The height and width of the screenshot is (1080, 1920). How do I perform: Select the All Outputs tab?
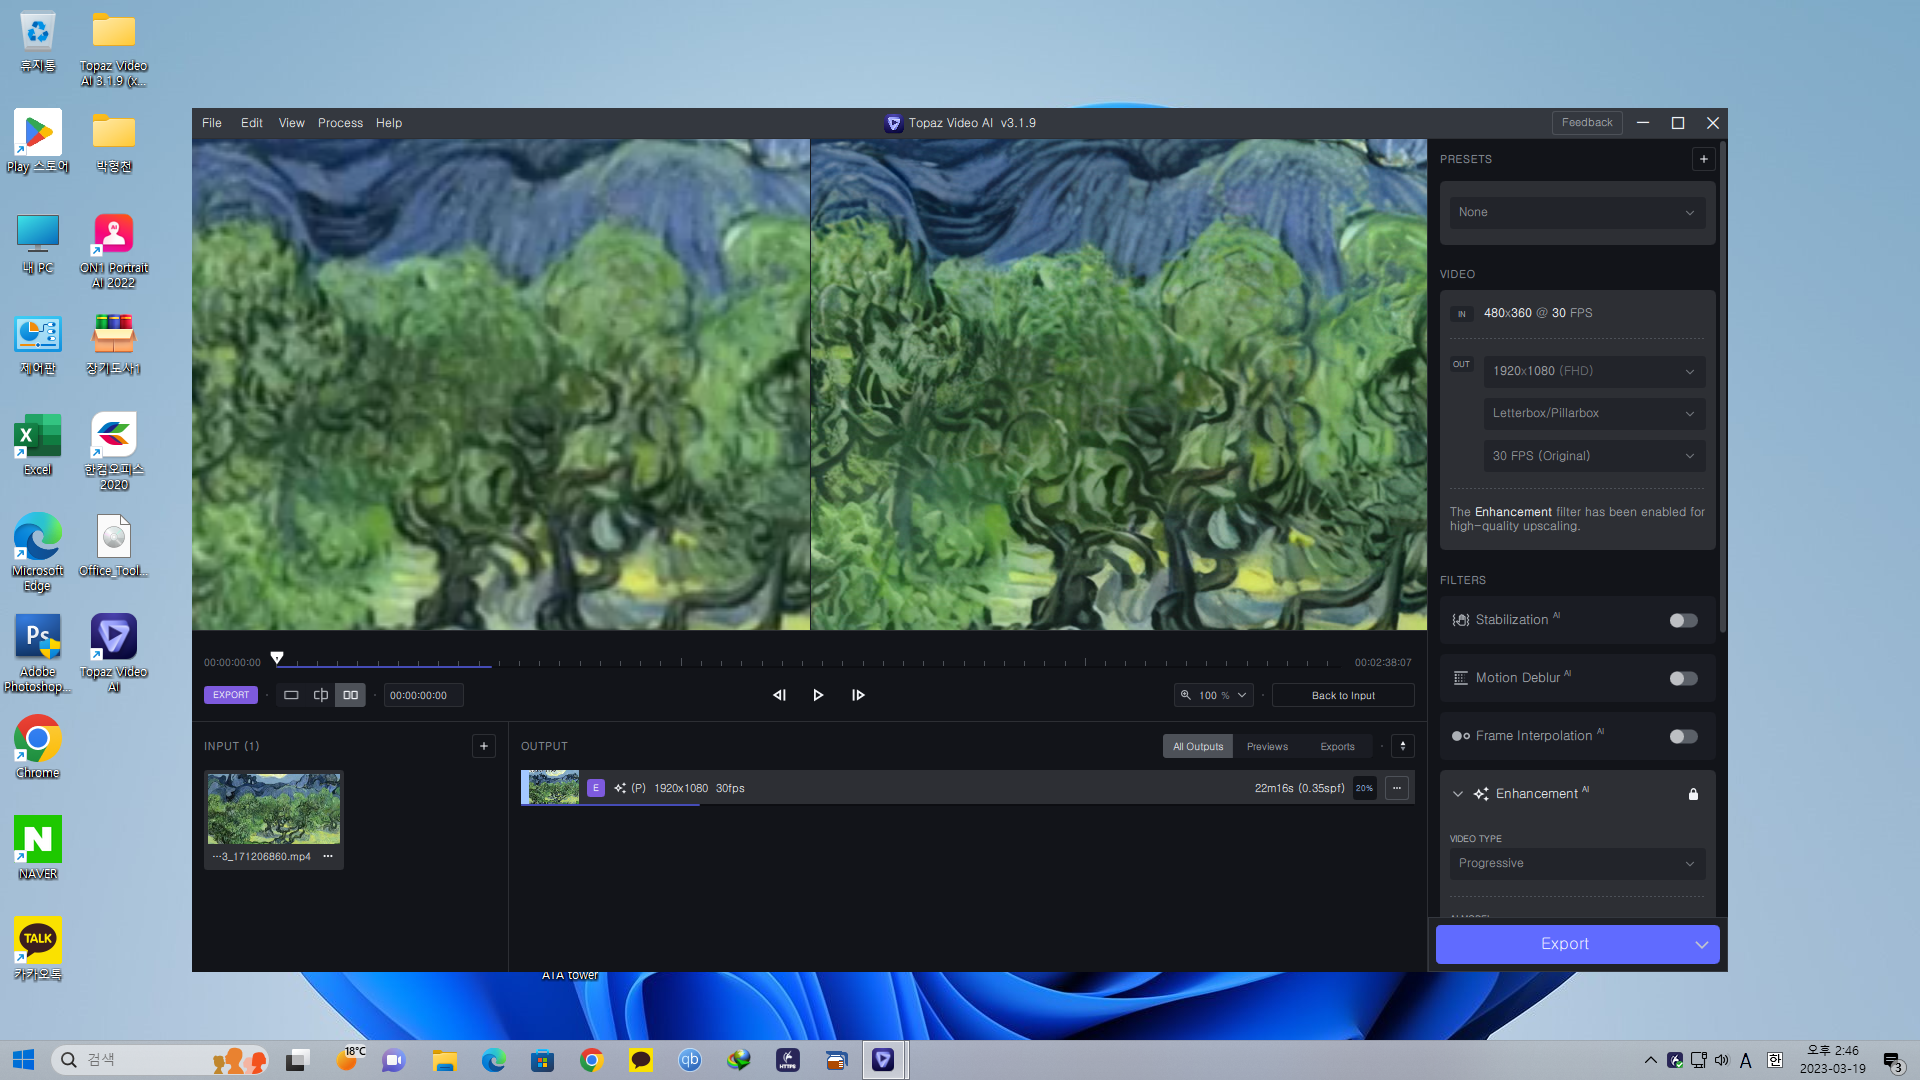coord(1198,746)
